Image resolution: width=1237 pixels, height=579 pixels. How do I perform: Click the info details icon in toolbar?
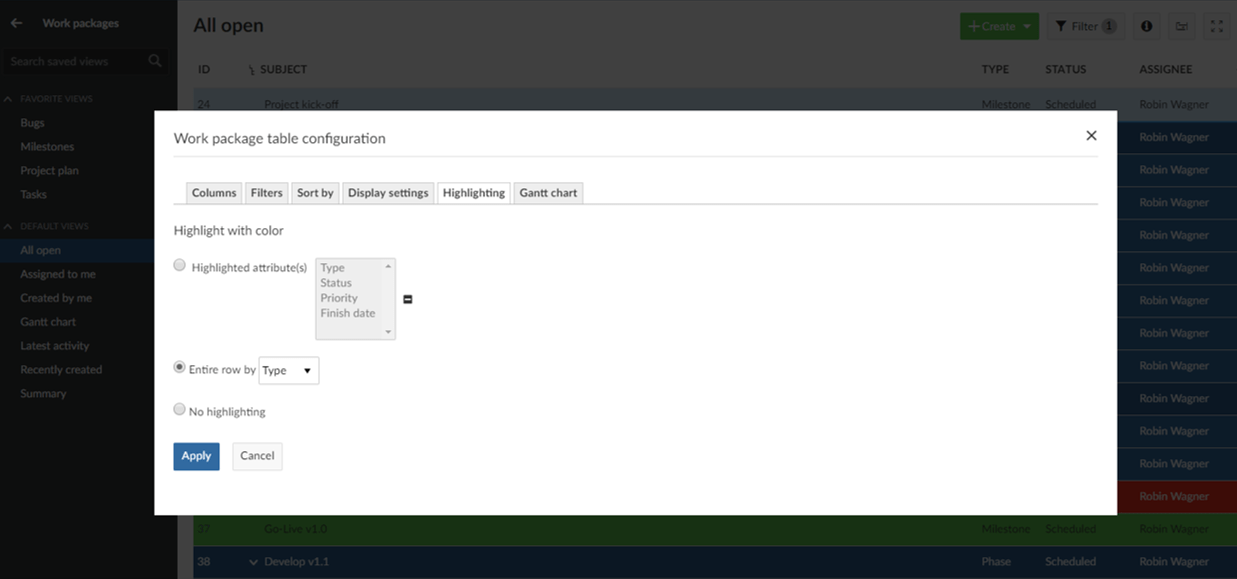click(x=1146, y=27)
